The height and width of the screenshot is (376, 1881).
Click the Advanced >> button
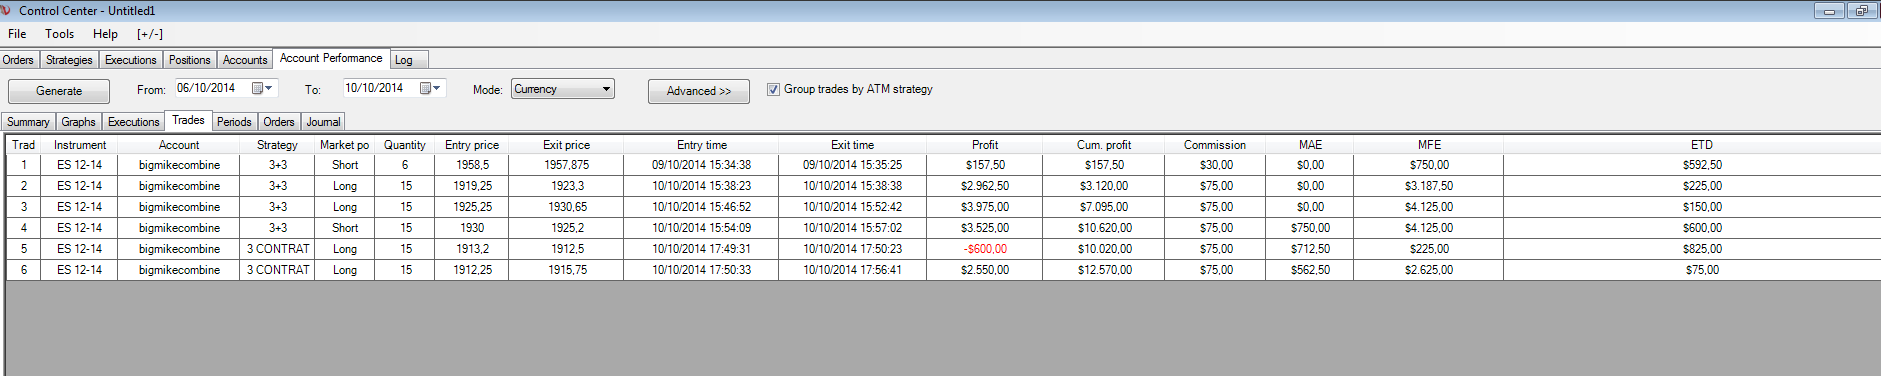point(699,91)
